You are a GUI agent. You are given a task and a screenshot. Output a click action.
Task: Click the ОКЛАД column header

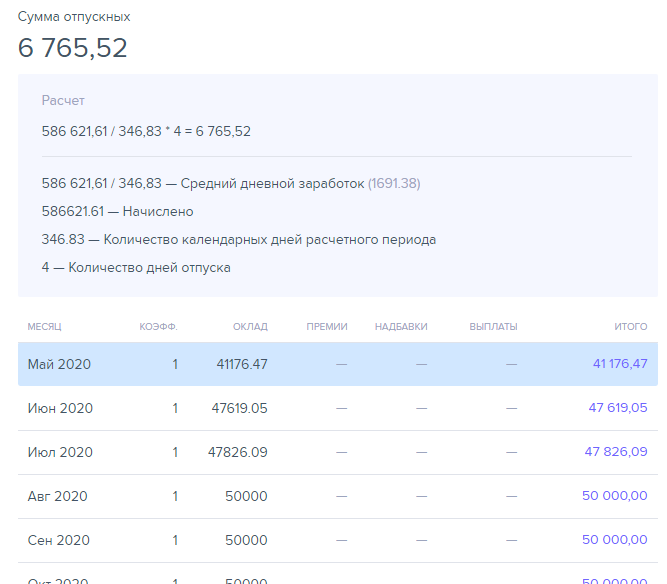[250, 327]
